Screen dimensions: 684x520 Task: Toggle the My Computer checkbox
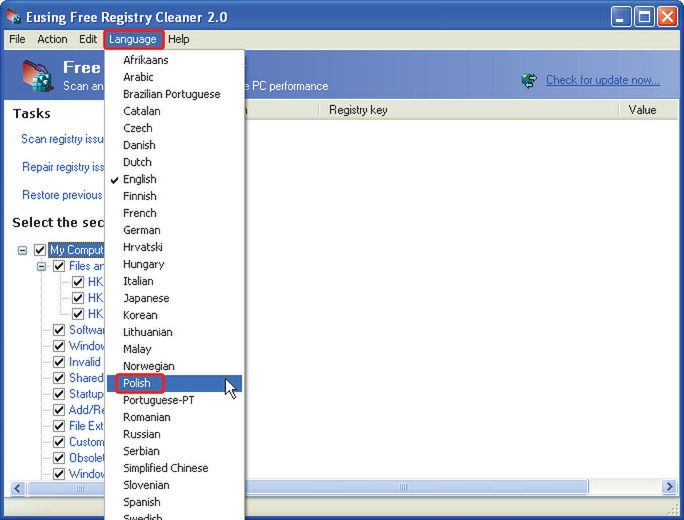40,250
